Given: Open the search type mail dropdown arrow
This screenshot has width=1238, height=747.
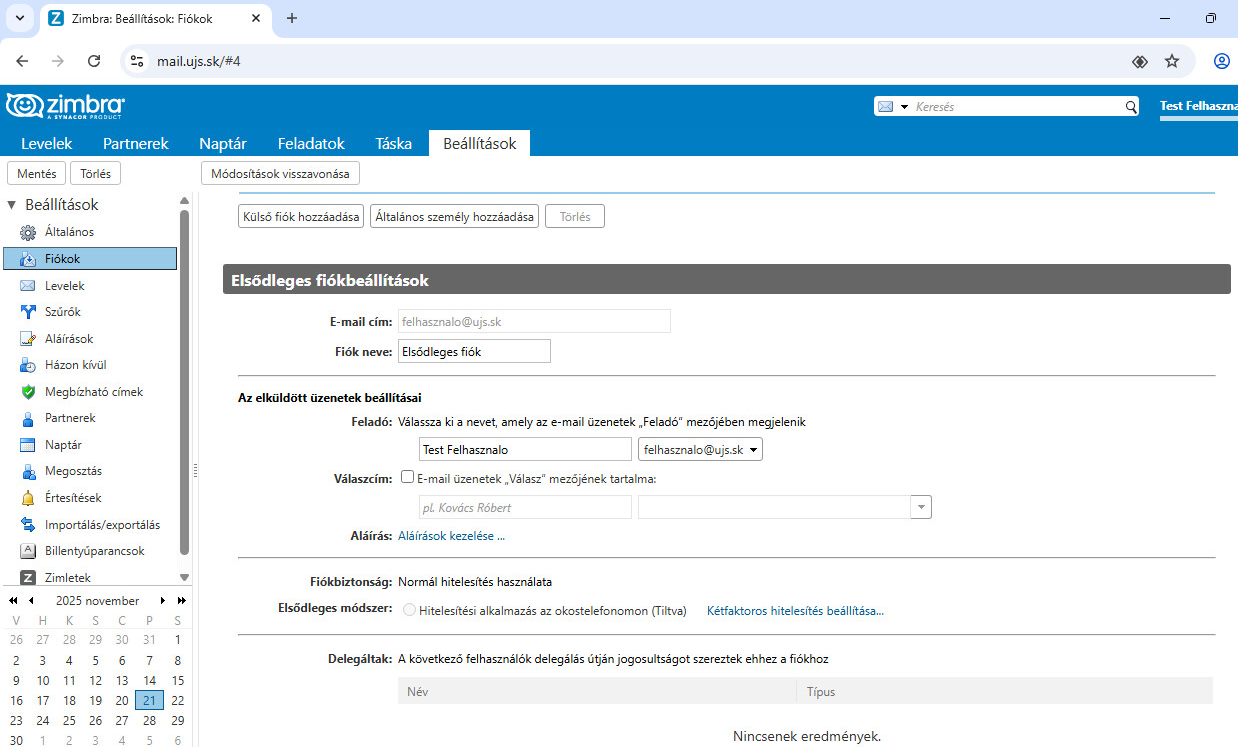Looking at the screenshot, I should tap(904, 107).
